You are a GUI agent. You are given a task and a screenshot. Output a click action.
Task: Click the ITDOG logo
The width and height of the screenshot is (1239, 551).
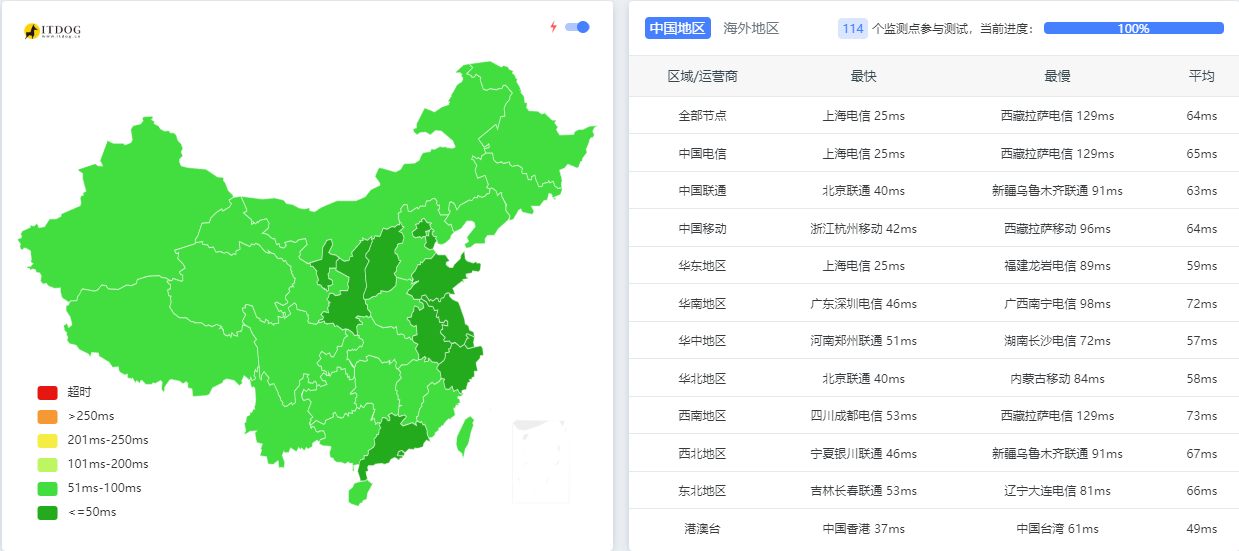[52, 32]
